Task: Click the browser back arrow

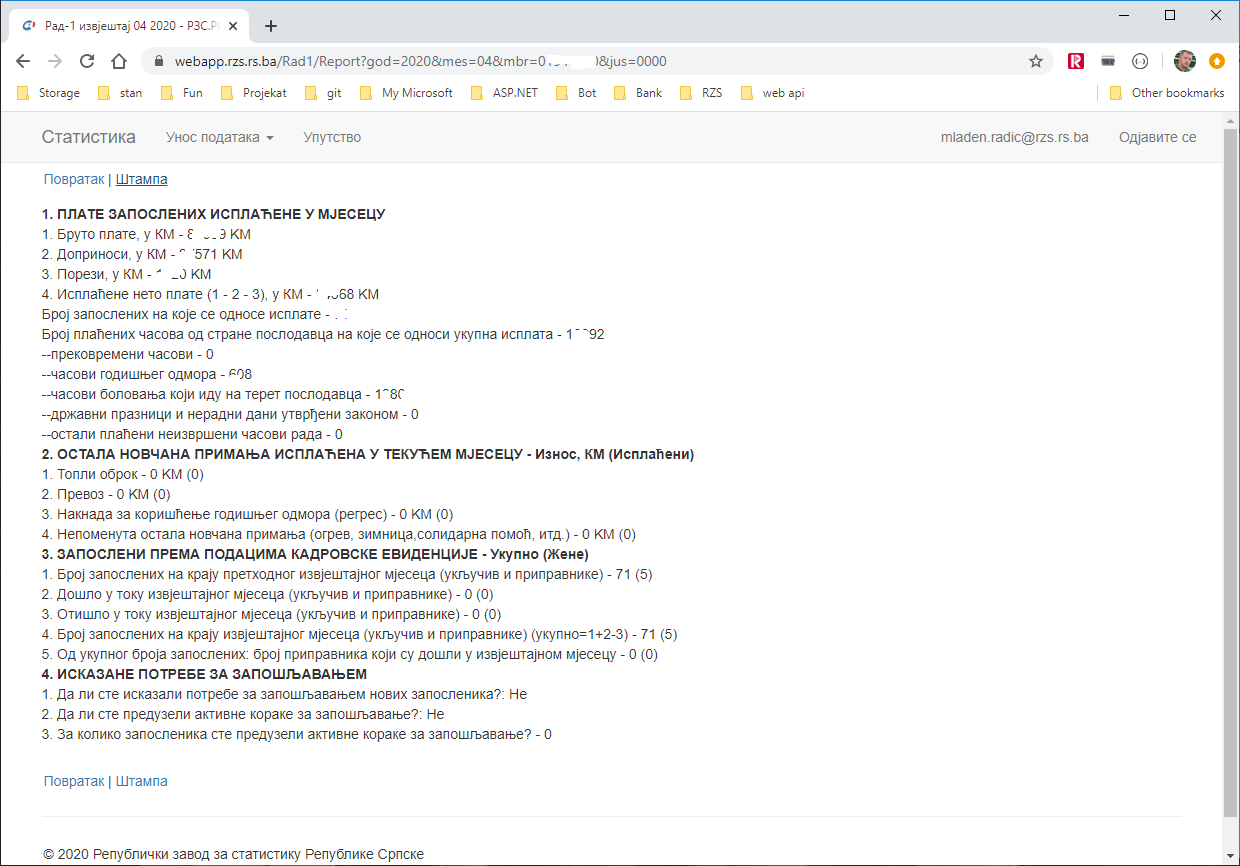Action: coord(24,61)
